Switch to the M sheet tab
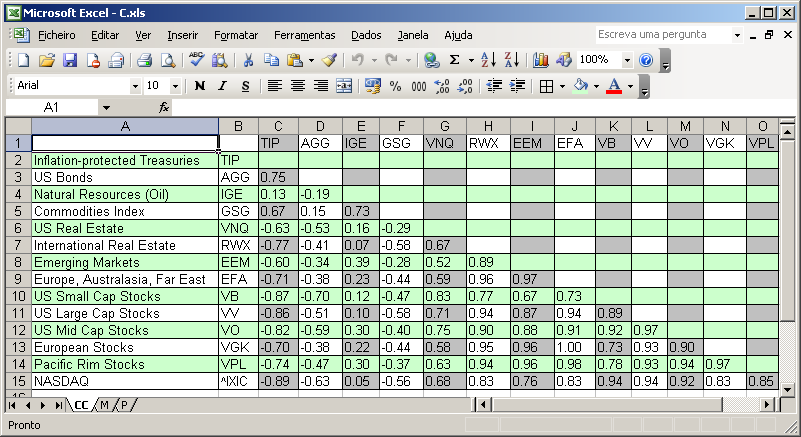 (x=104, y=405)
